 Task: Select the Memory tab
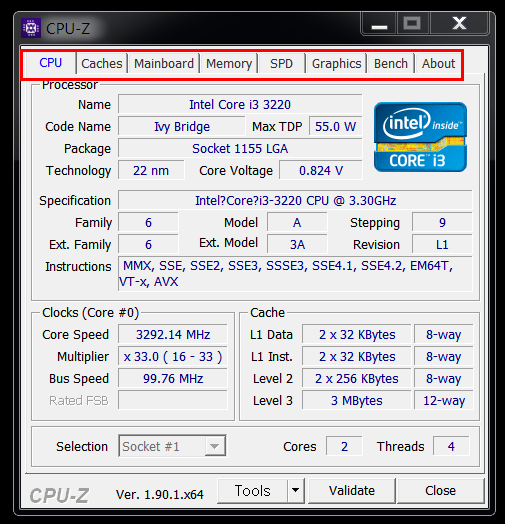pyautogui.click(x=229, y=63)
